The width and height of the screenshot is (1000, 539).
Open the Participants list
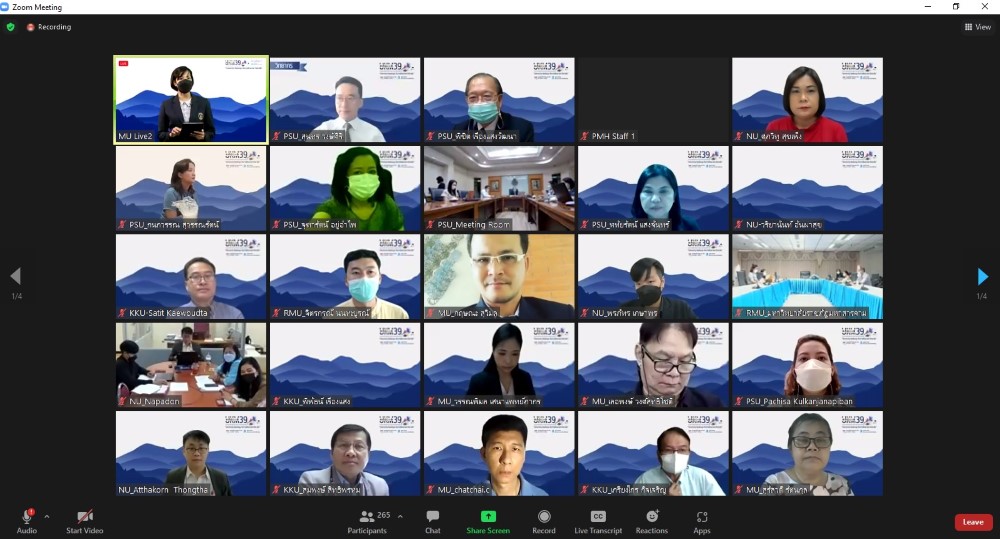coord(367,520)
